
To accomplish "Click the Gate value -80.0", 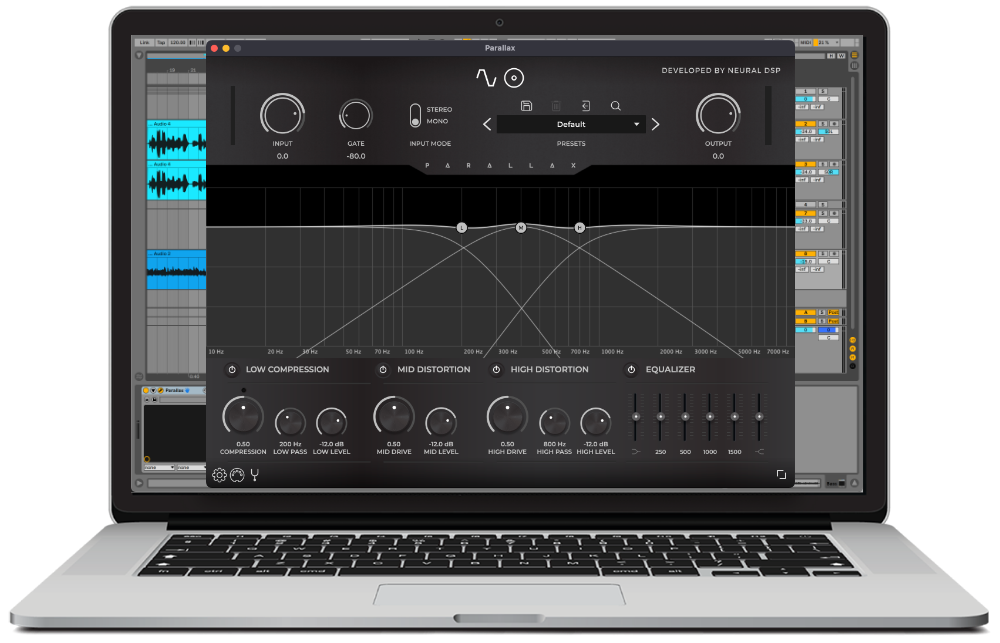I will tap(356, 156).
